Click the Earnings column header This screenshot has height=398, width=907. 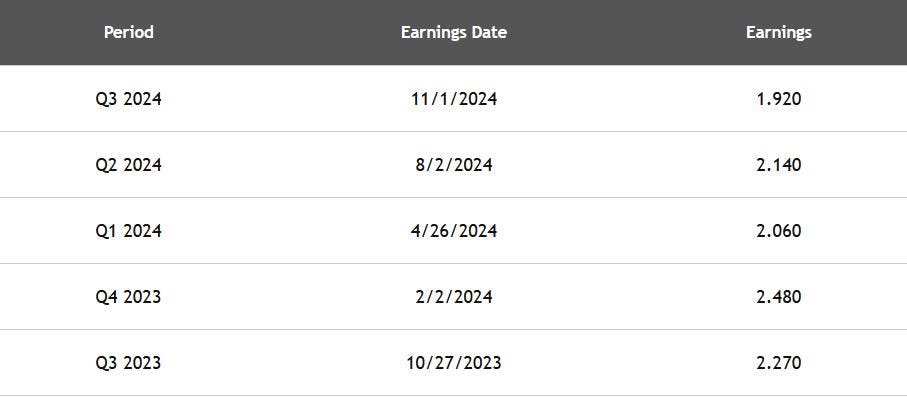779,33
